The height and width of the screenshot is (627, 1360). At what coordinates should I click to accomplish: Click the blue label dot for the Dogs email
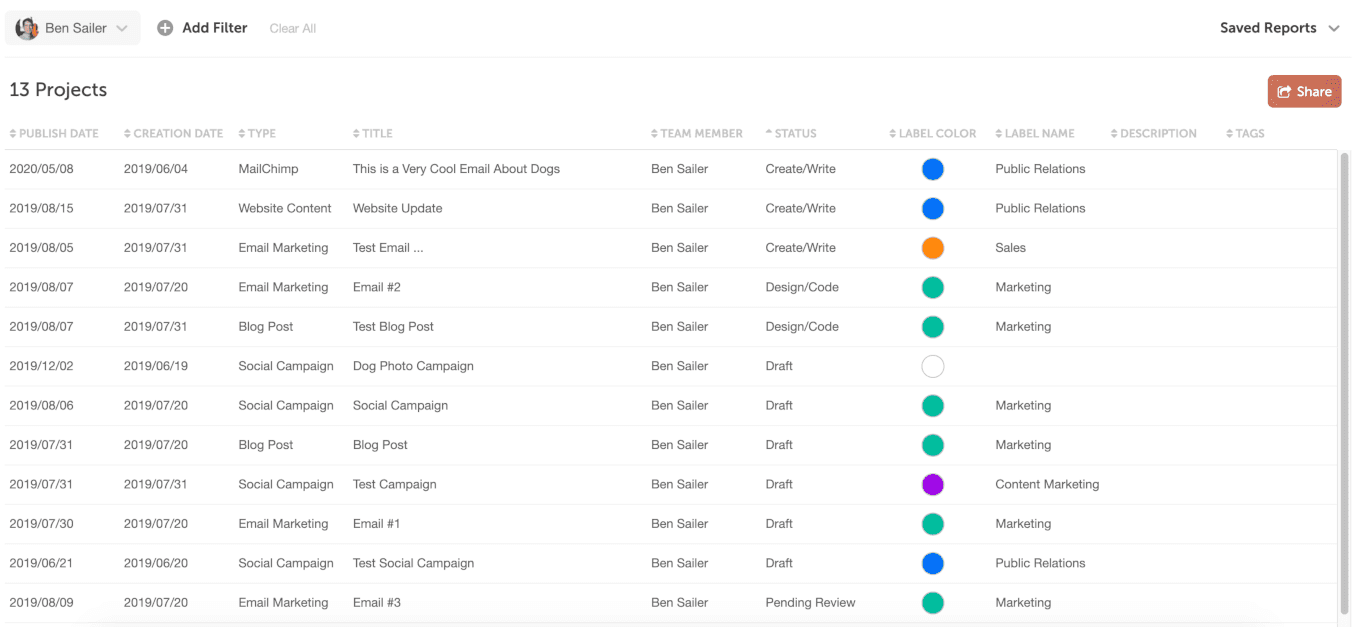coord(933,169)
